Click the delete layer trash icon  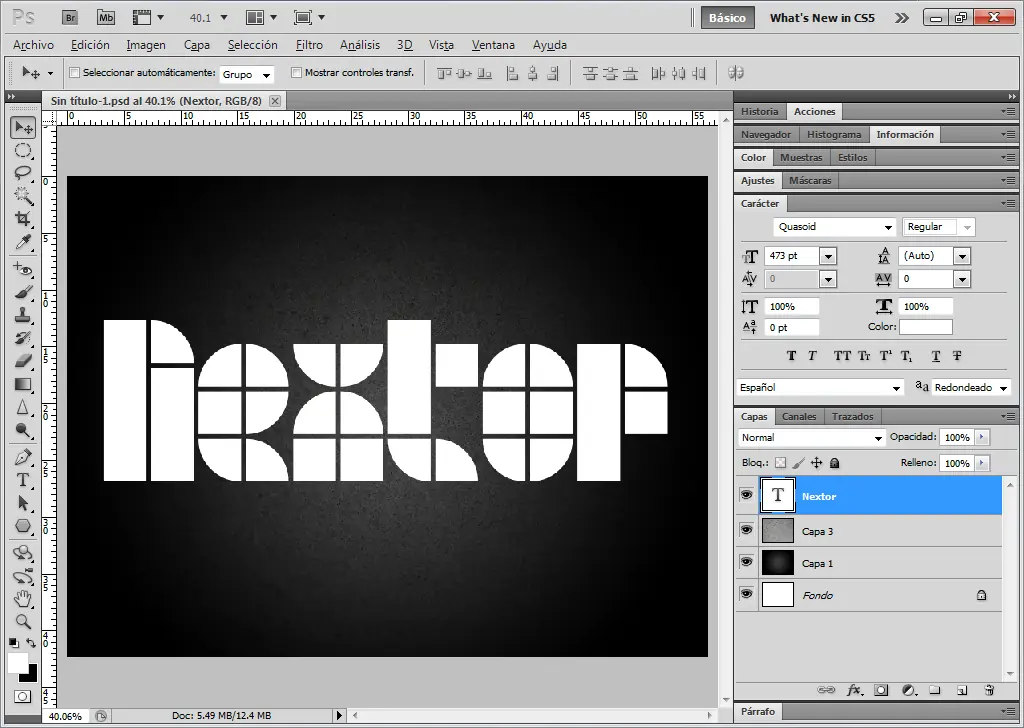[989, 690]
